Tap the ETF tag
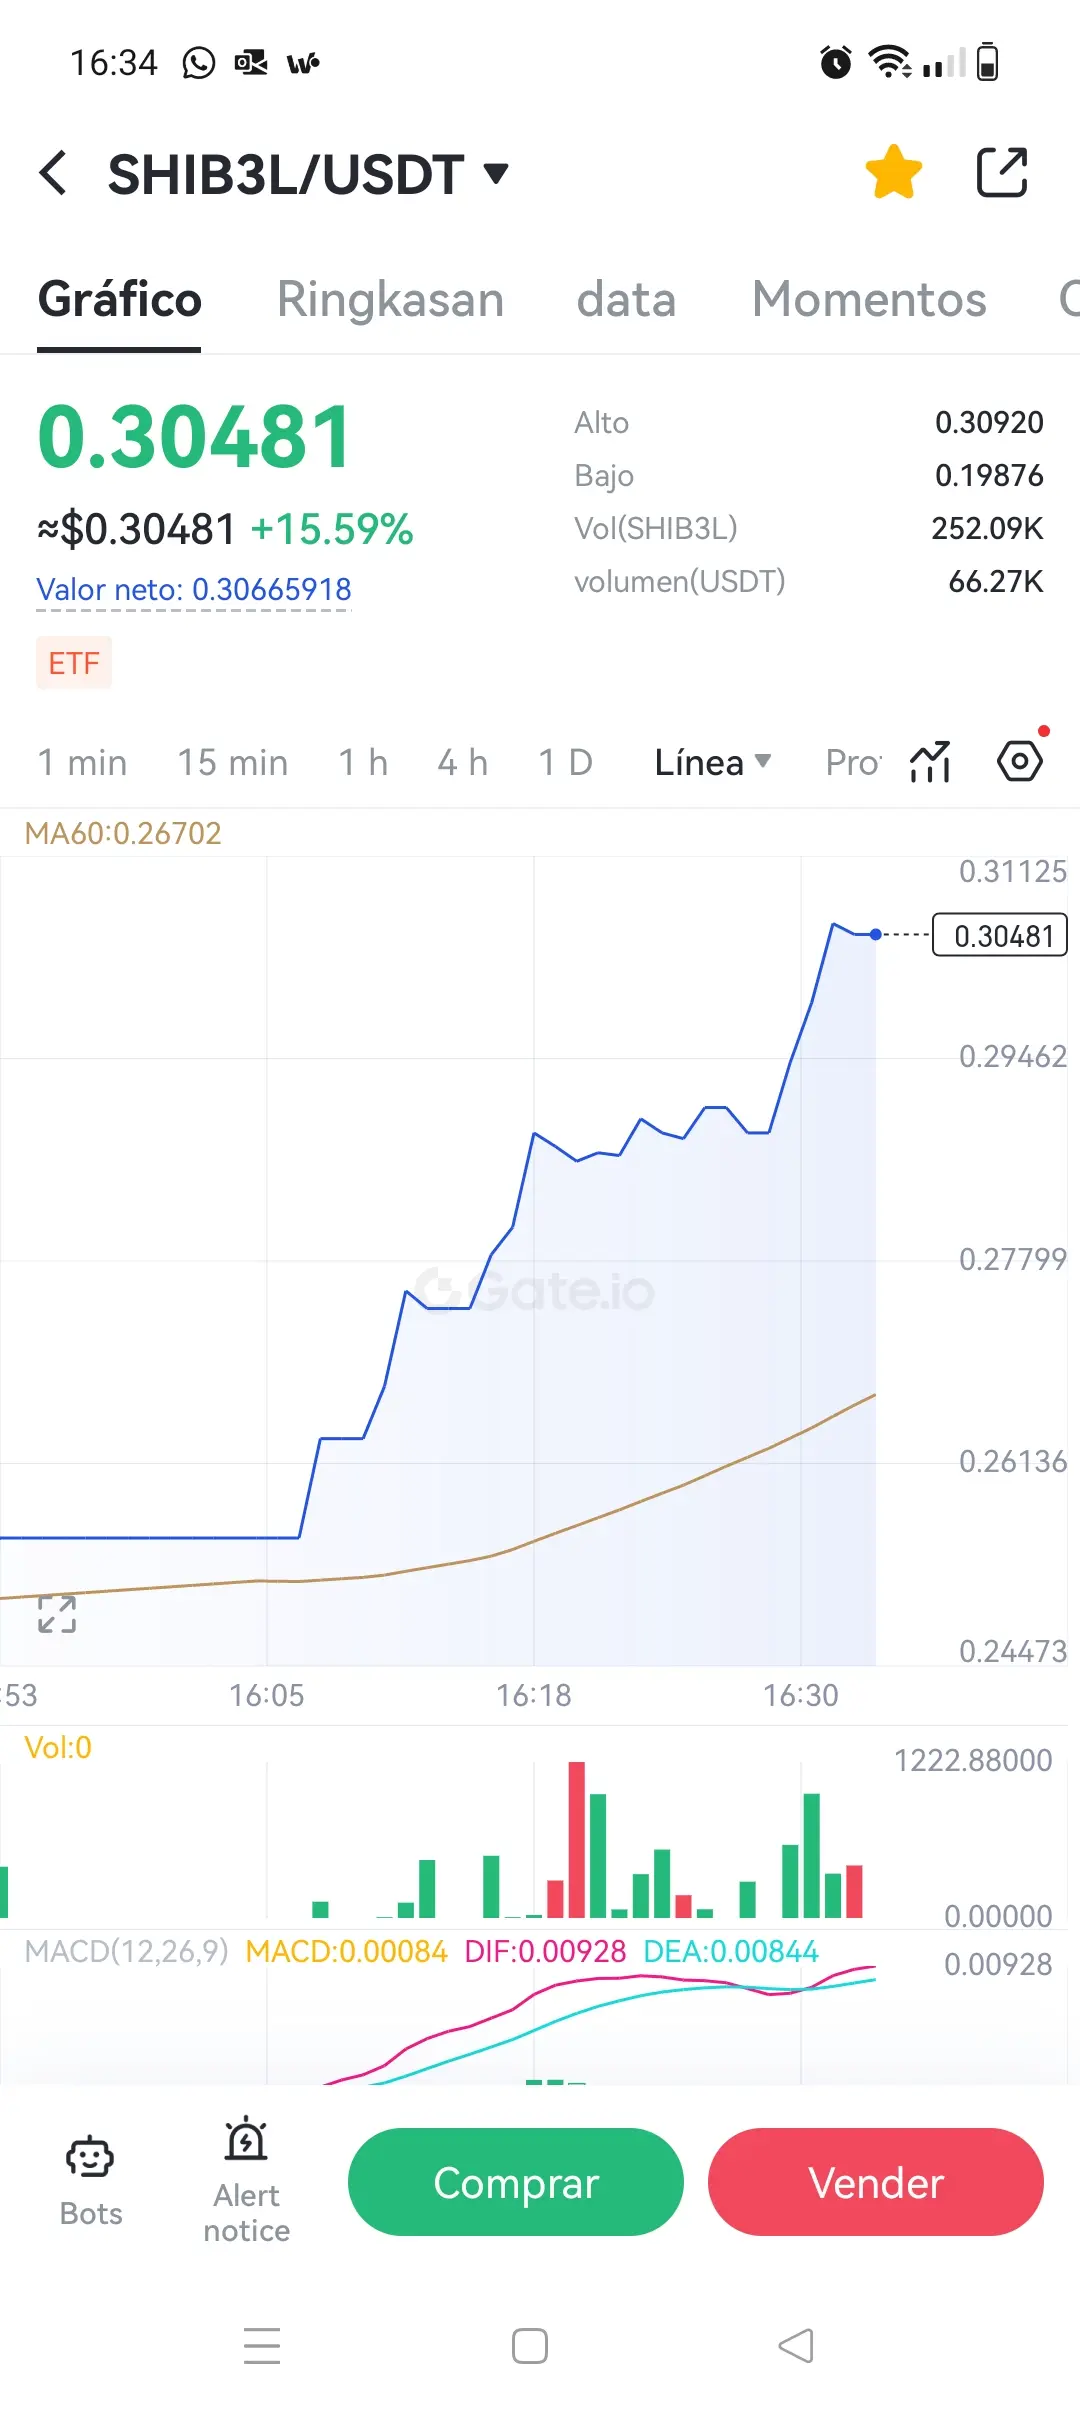1080x2412 pixels. [x=74, y=663]
